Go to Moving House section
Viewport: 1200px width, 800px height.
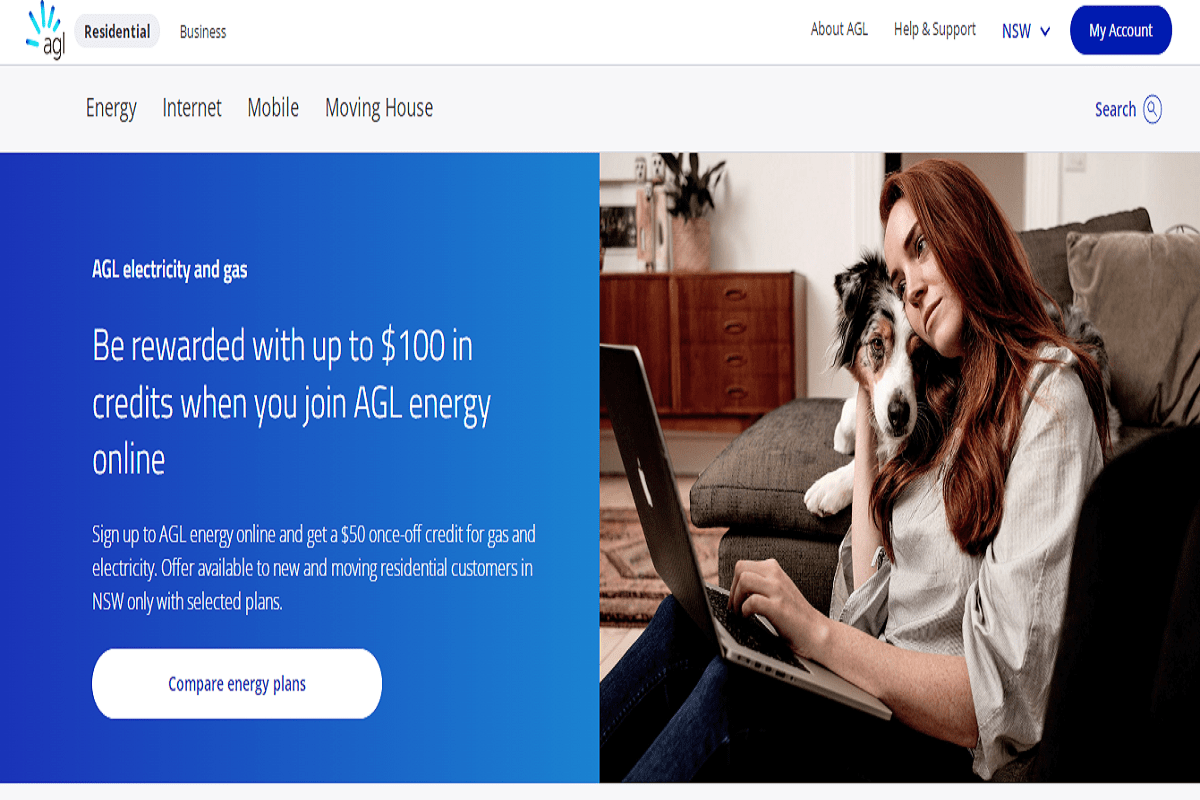pyautogui.click(x=379, y=107)
